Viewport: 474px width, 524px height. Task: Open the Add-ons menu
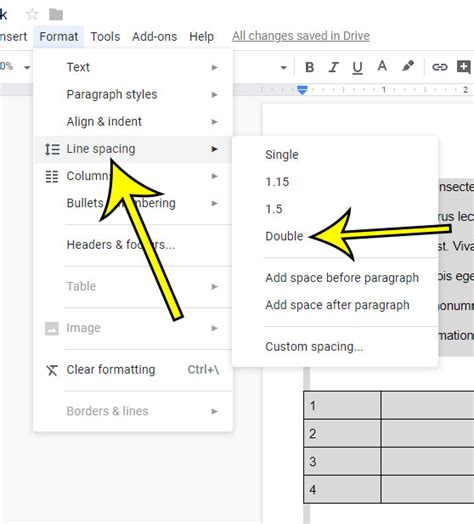click(154, 36)
